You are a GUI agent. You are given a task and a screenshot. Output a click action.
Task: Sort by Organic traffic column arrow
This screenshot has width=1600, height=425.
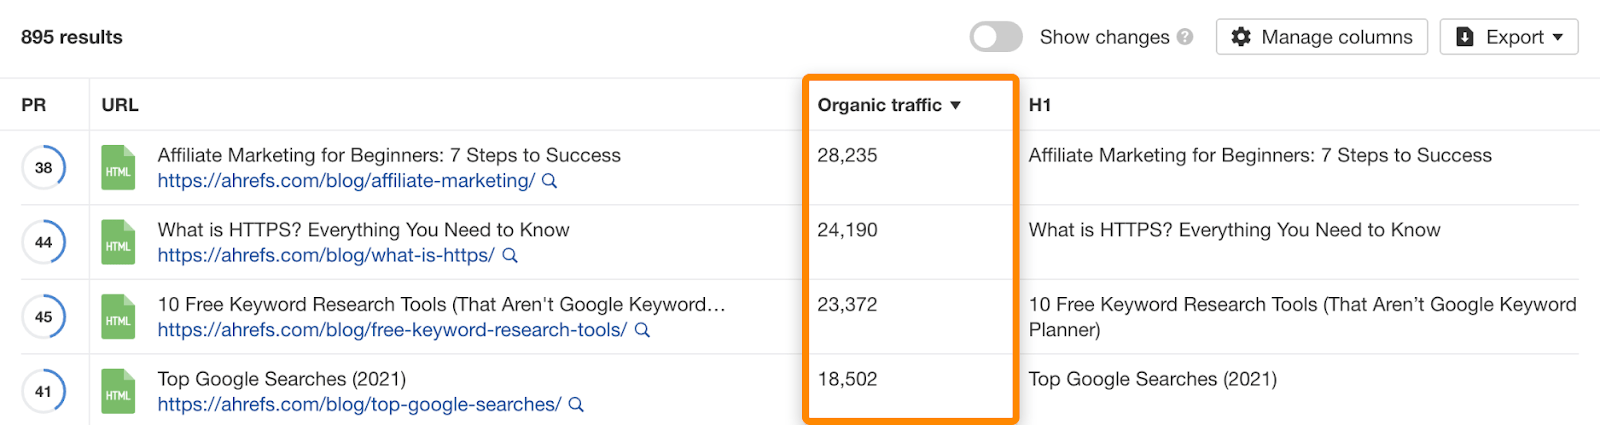(955, 105)
